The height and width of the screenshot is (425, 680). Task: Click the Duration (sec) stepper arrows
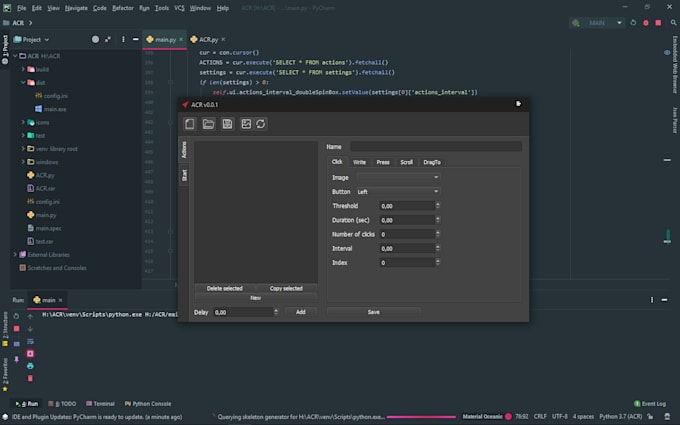pyautogui.click(x=438, y=220)
